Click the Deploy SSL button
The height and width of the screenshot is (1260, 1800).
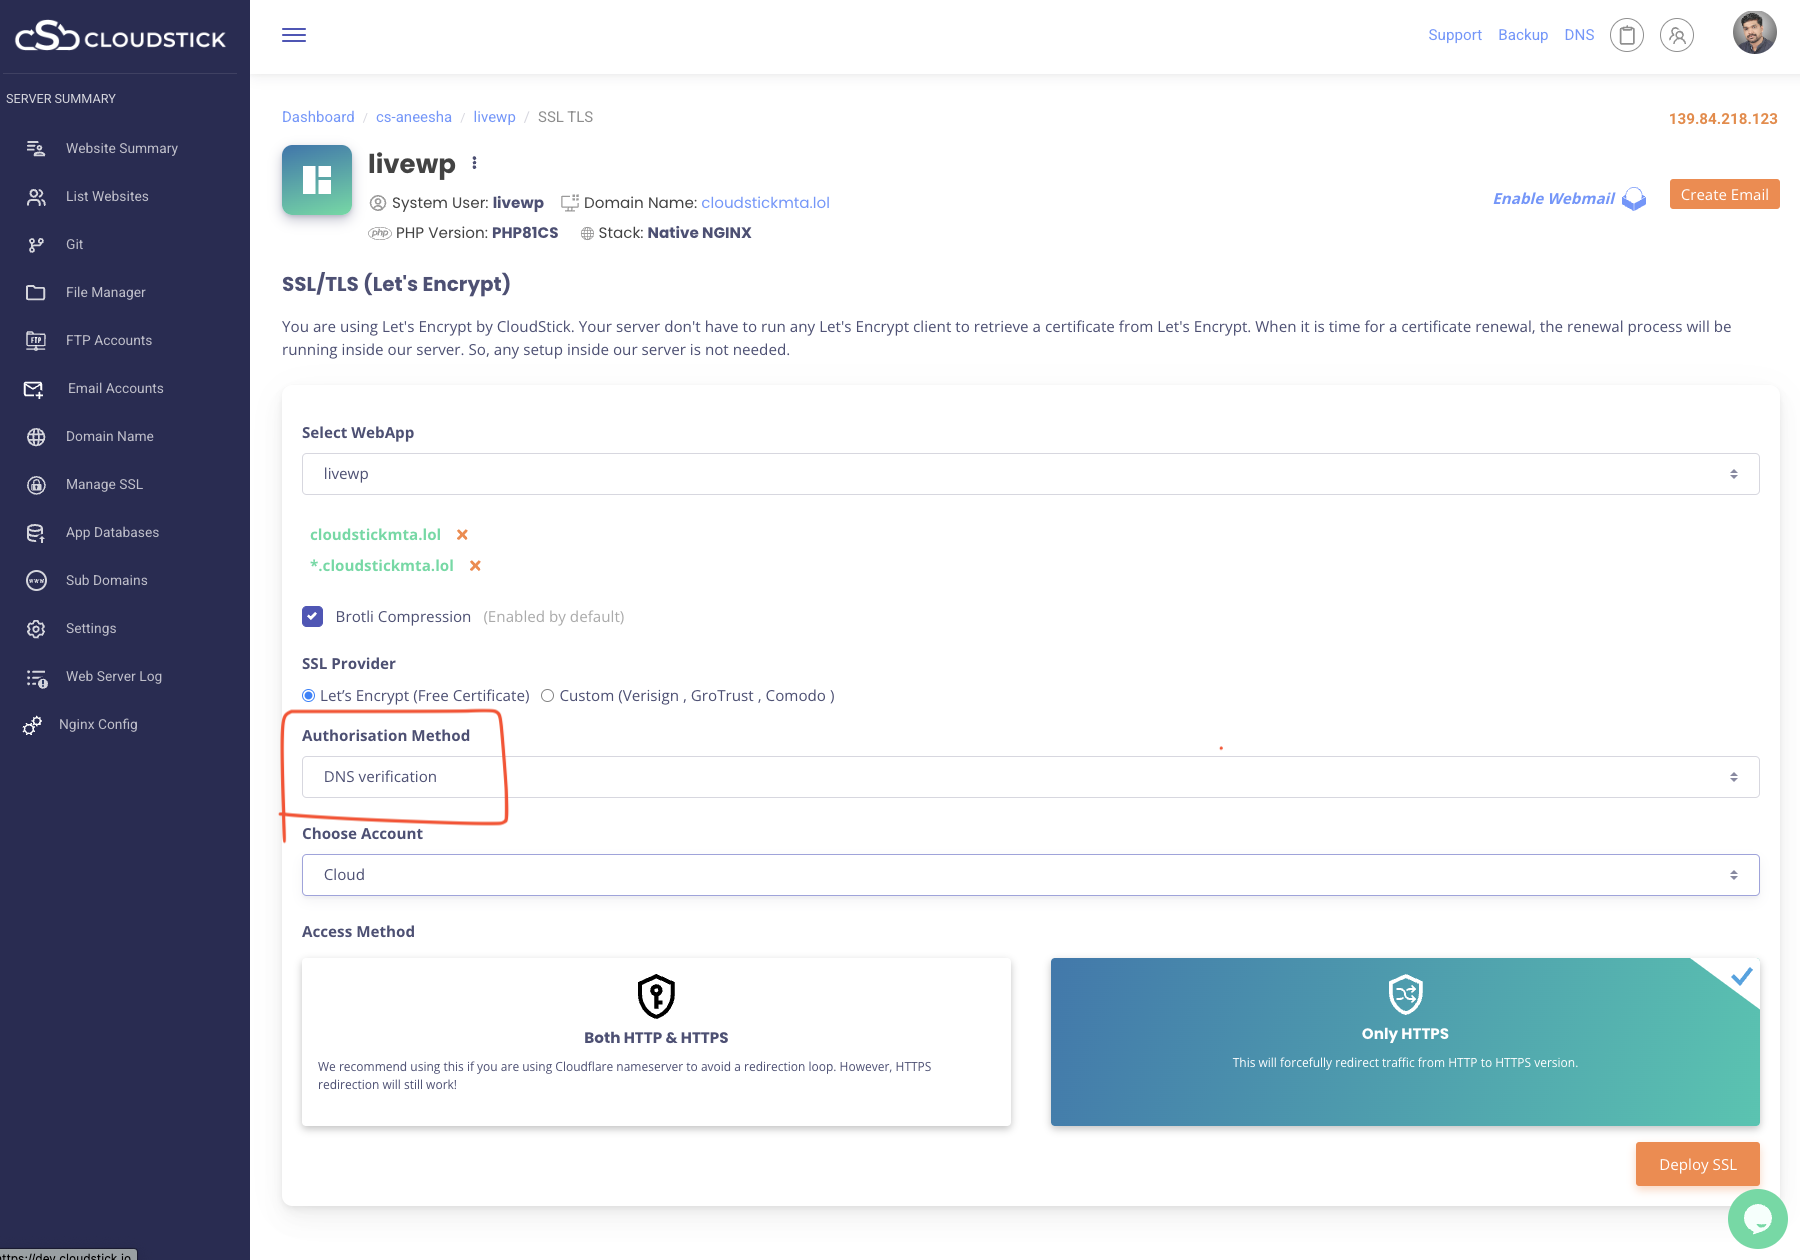(1697, 1164)
